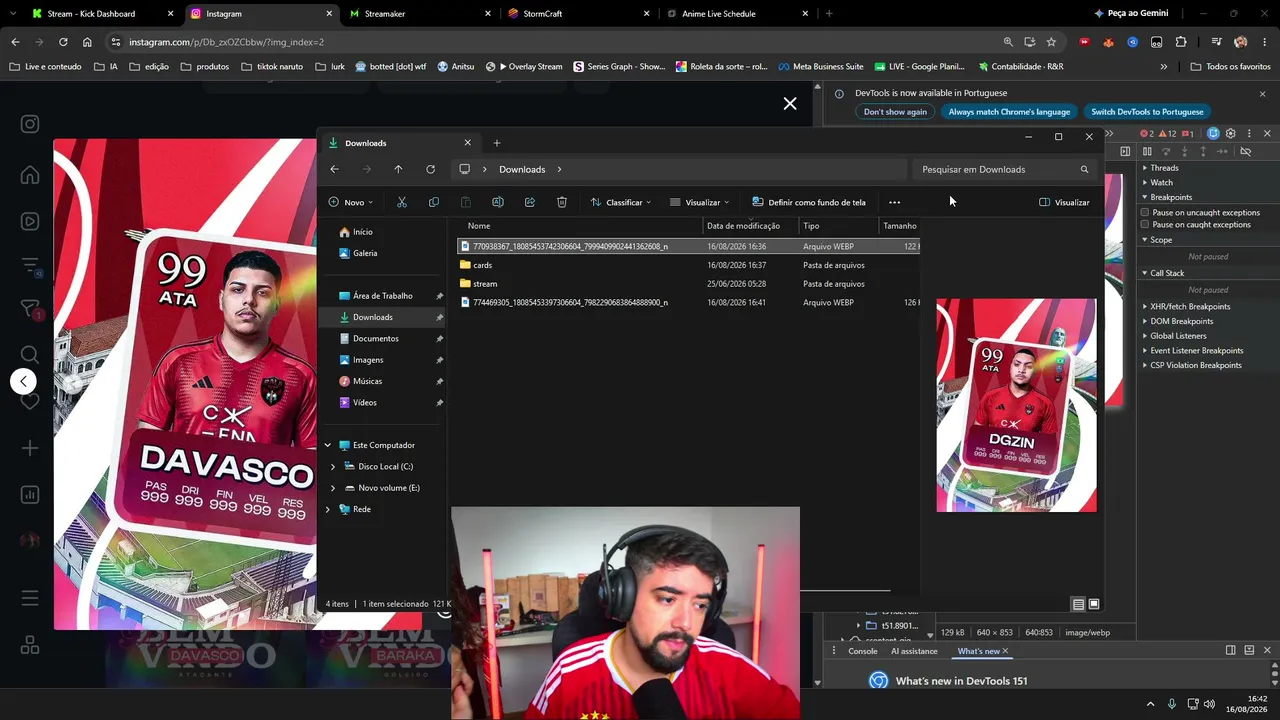1280x720 pixels.
Task: Click Don't show again in DevTools banner
Action: click(895, 112)
